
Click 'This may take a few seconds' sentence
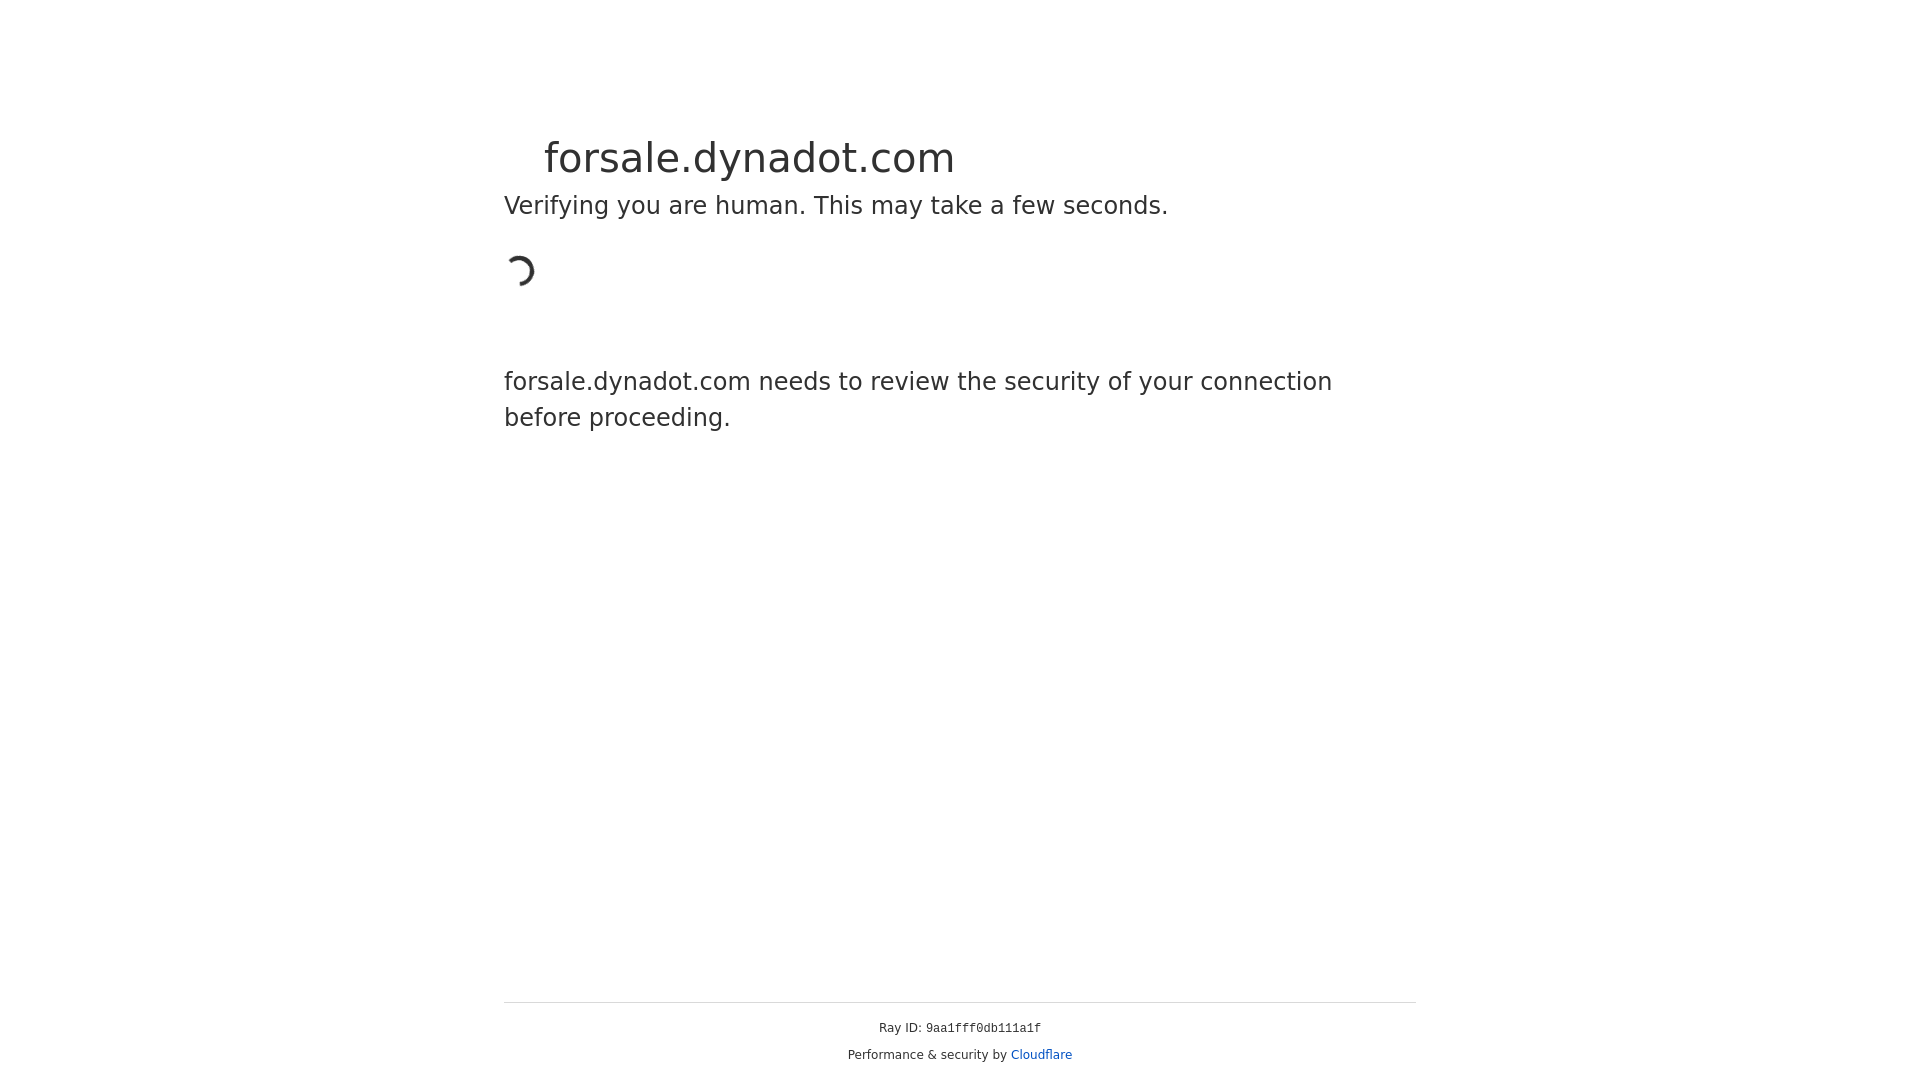(990, 206)
